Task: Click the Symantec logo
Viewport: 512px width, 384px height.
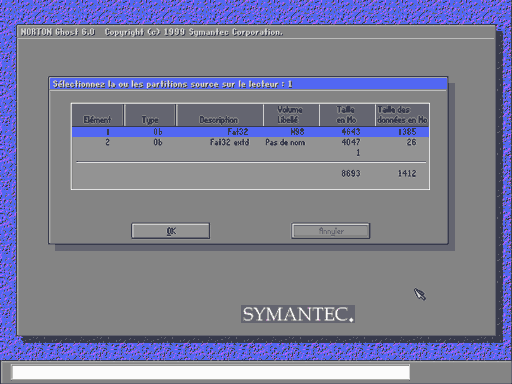Action: pyautogui.click(x=298, y=314)
